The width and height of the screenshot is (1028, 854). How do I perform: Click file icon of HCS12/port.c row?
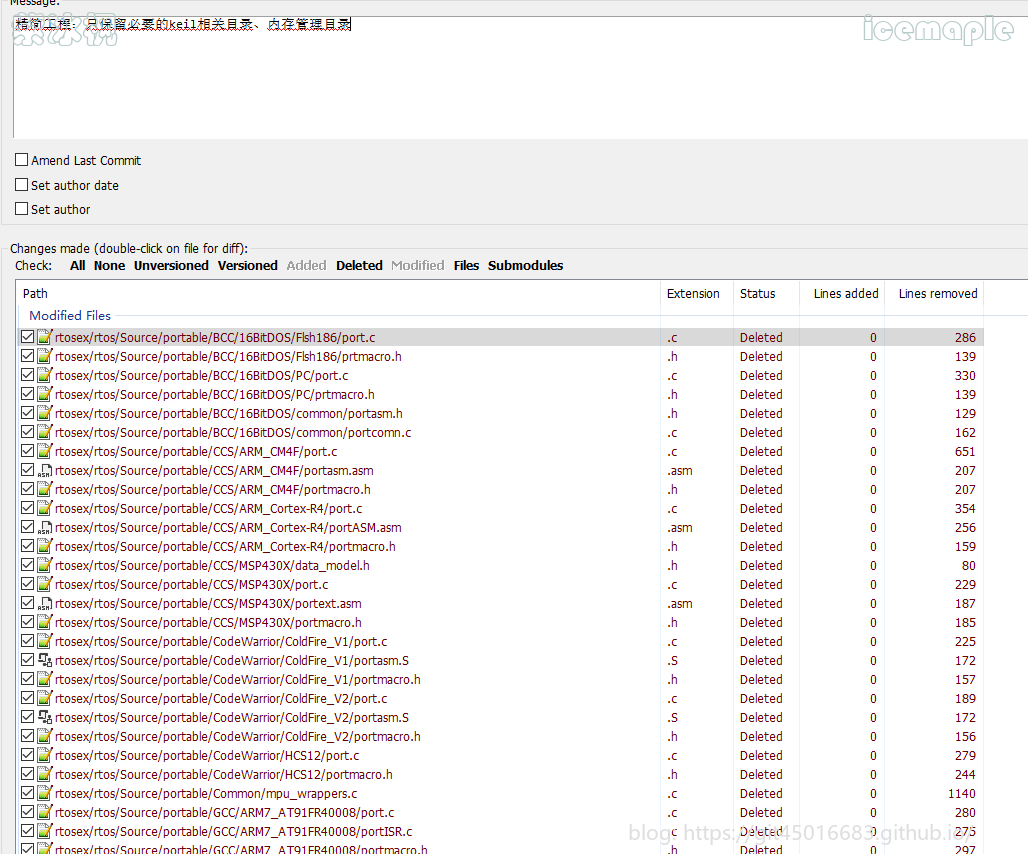pos(45,756)
